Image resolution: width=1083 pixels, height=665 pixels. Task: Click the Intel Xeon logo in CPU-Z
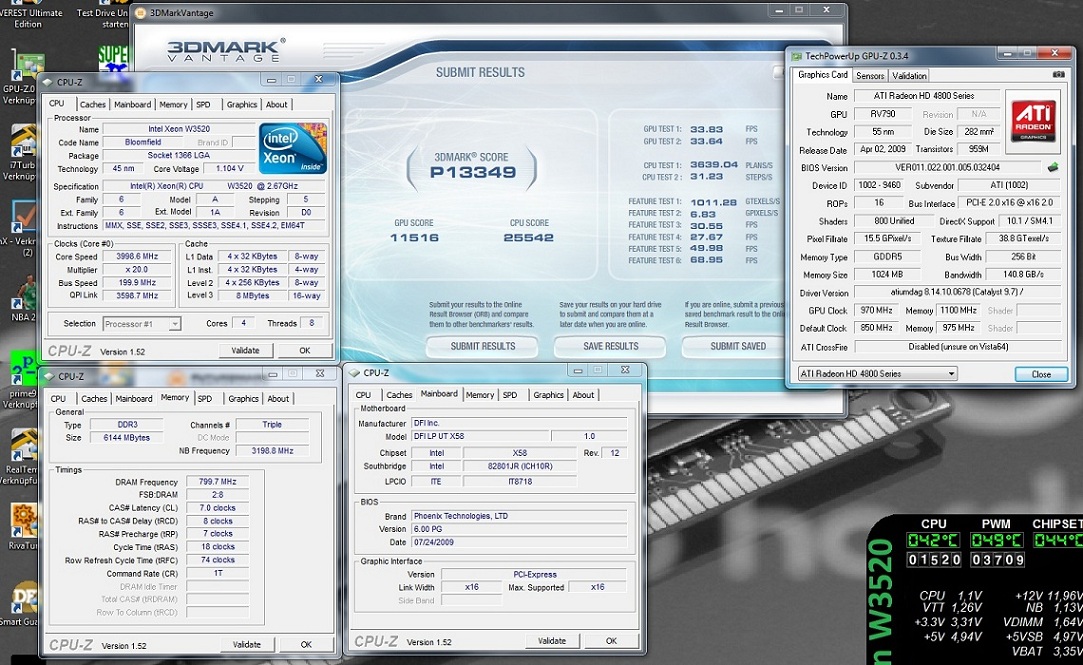point(293,148)
